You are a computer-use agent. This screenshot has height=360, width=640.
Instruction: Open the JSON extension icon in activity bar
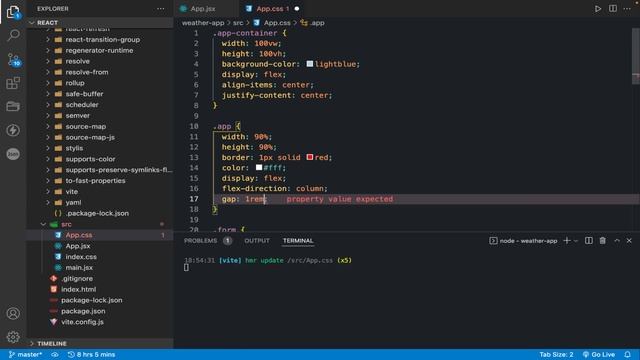[13, 154]
